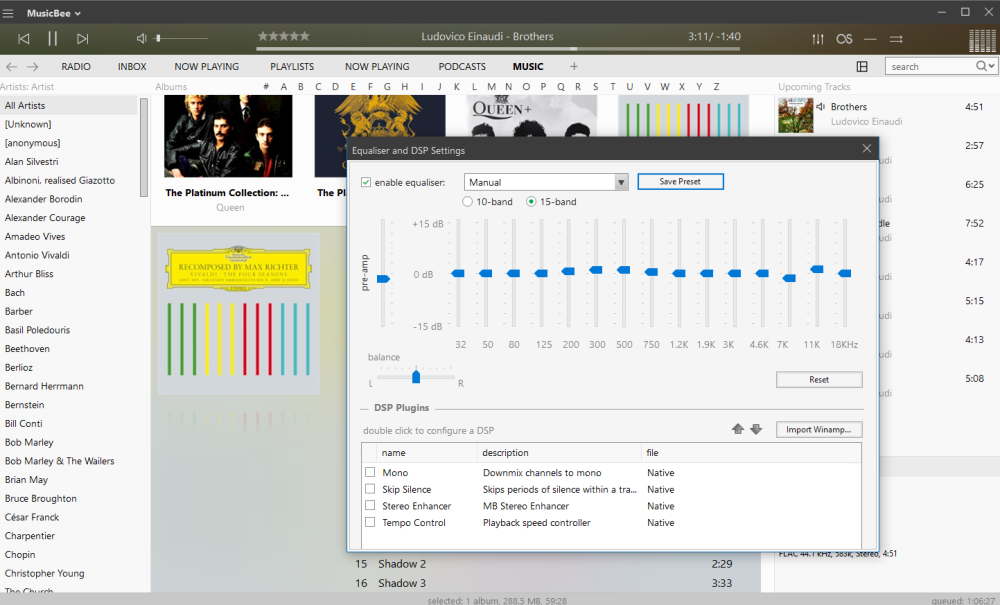Click the artist list scrollbar
The image size is (1000, 605).
[144, 147]
